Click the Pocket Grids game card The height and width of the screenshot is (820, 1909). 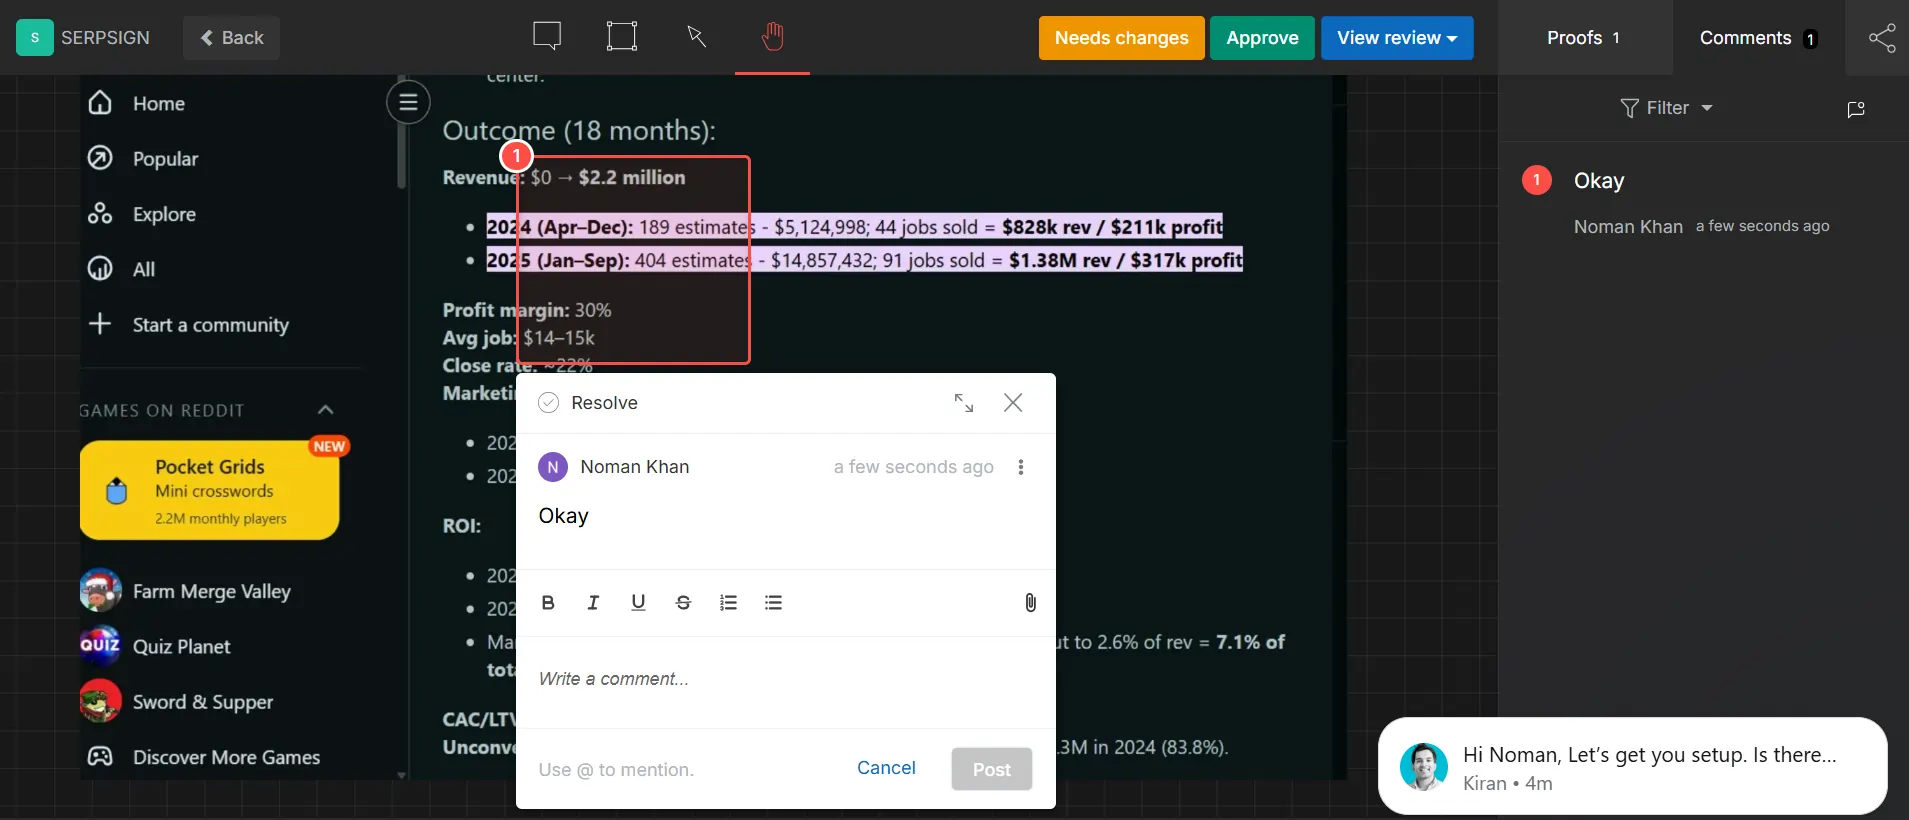pyautogui.click(x=210, y=490)
